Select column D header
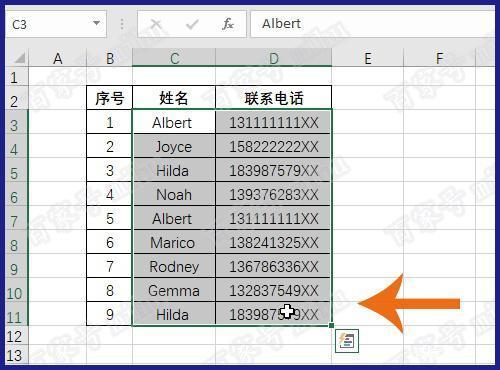 274,58
